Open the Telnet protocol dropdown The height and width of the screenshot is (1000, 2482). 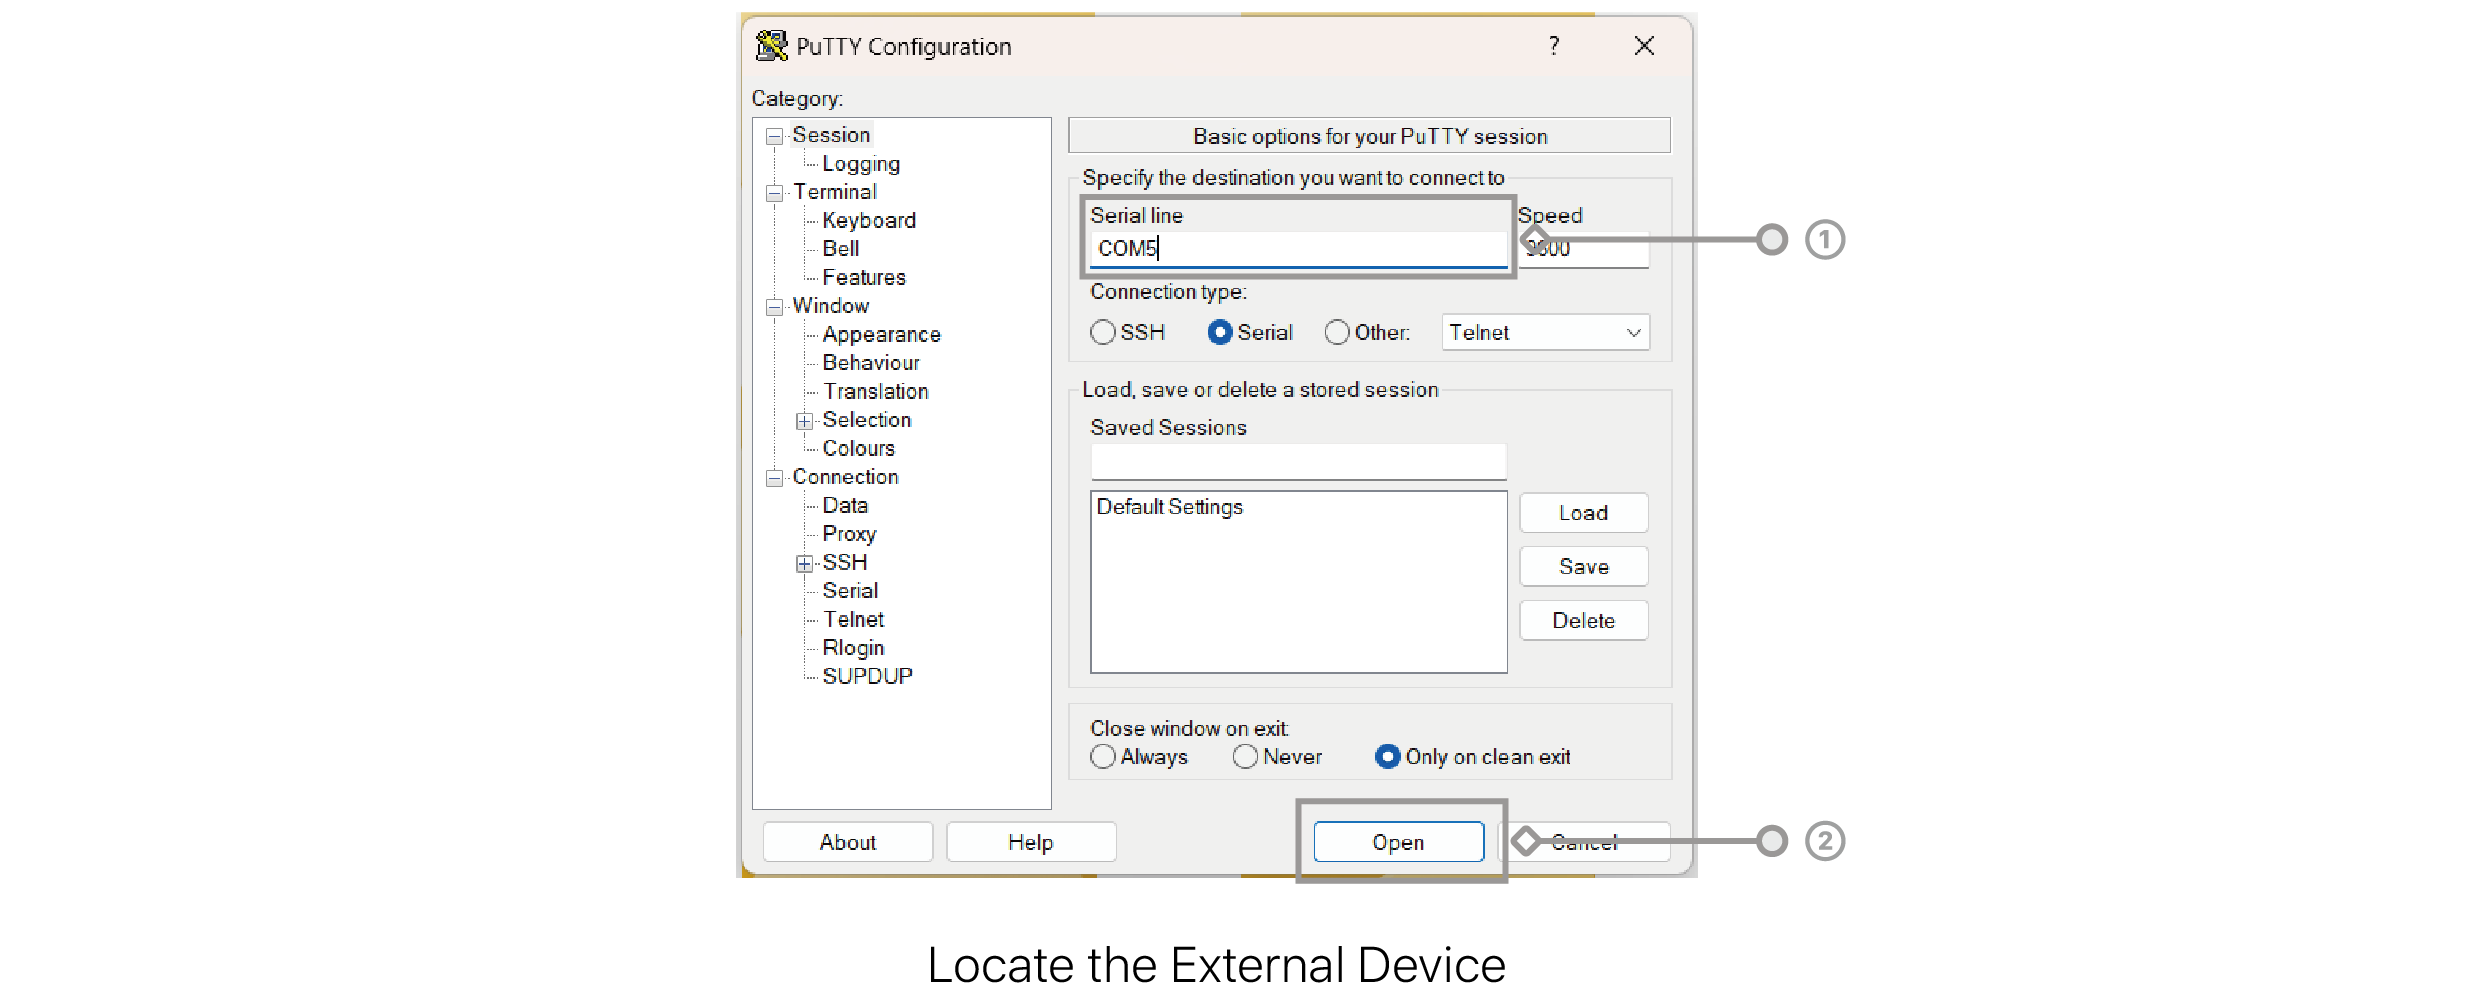click(1545, 332)
